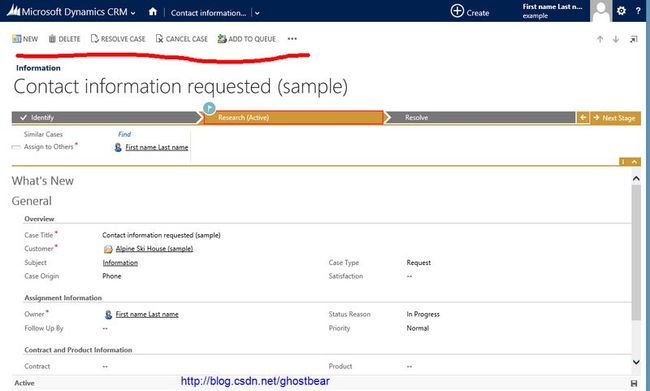Open Alpine Ski House (sample) customer link
The width and height of the screenshot is (650, 391).
154,249
